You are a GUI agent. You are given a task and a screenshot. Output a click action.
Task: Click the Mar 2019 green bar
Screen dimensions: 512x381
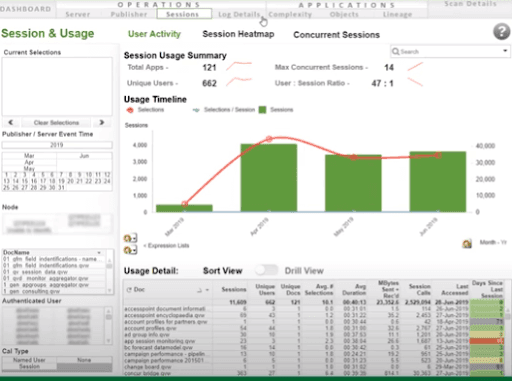click(x=184, y=208)
